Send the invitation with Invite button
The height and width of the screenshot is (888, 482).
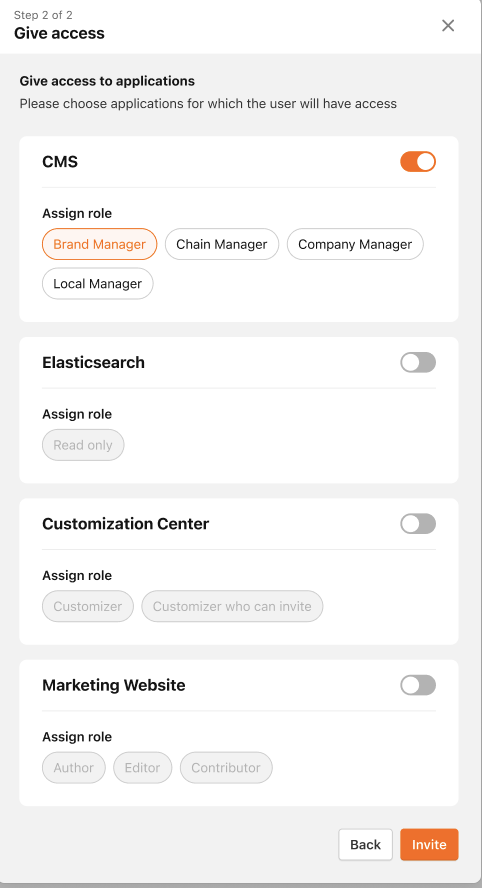tap(429, 844)
